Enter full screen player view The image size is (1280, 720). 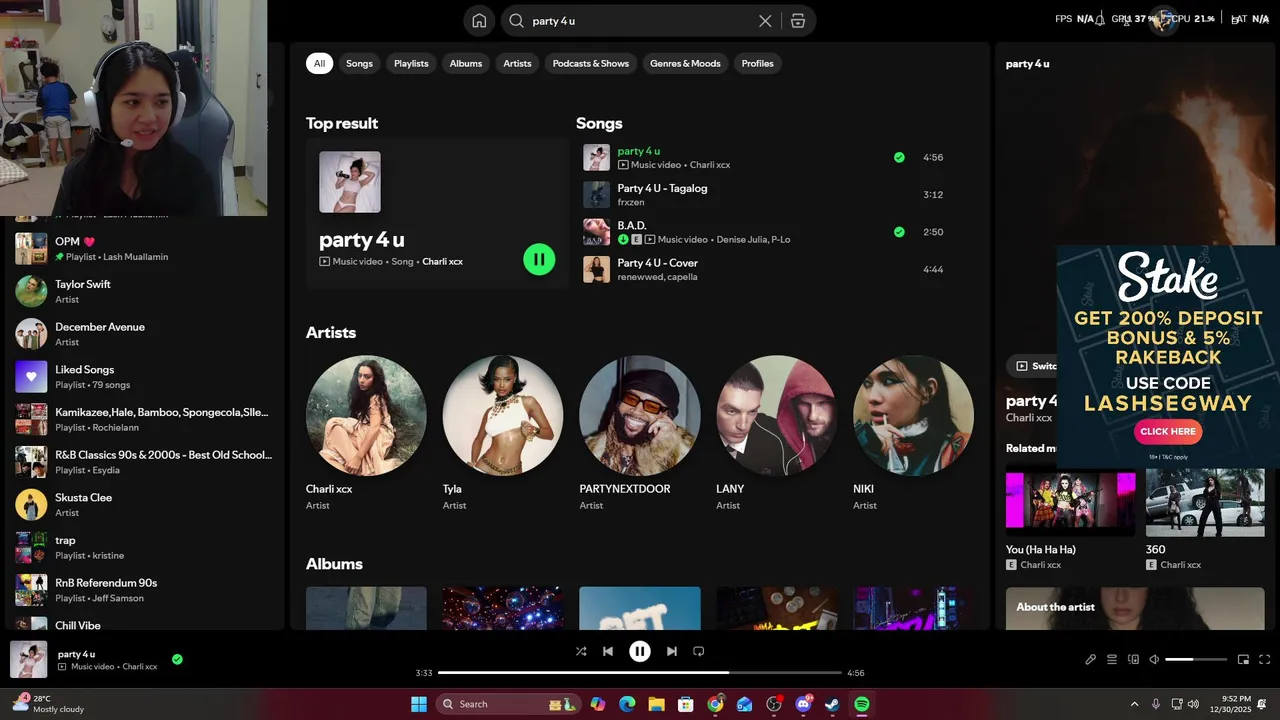(x=1264, y=659)
